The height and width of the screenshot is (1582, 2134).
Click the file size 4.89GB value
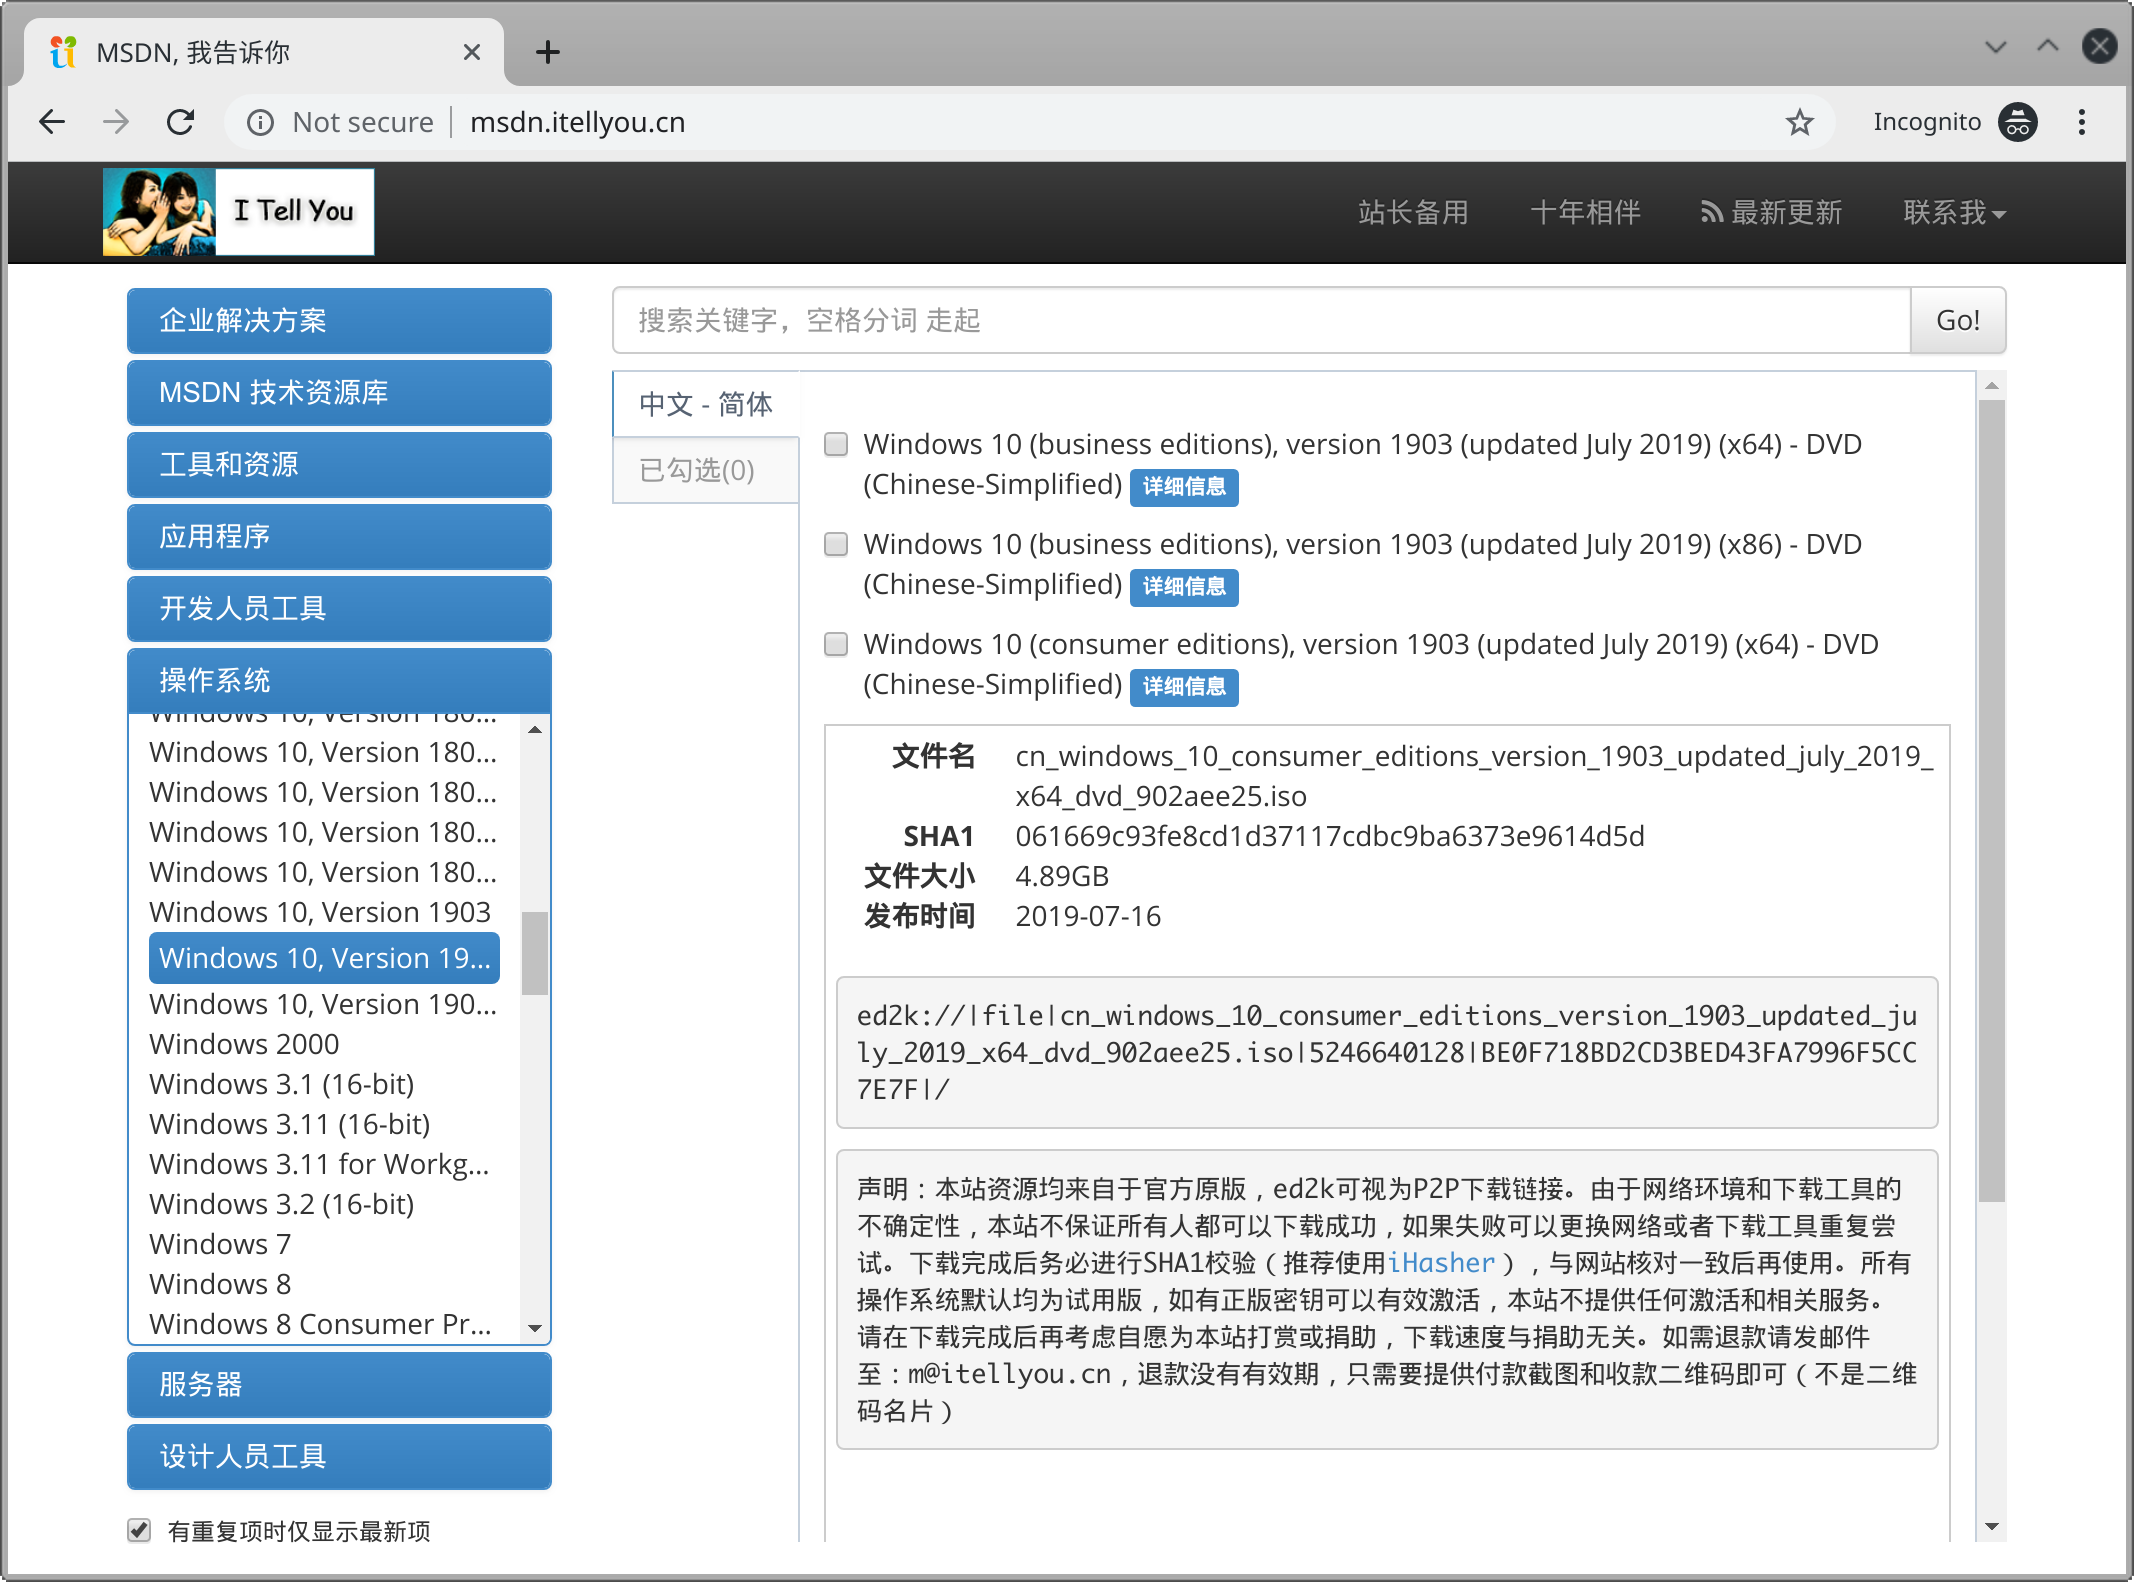tap(1062, 876)
